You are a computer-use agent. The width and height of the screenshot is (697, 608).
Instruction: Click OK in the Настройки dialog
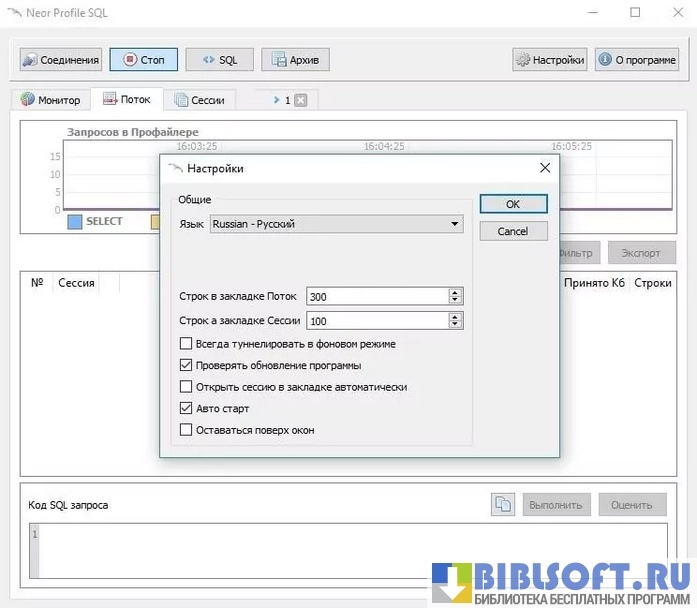click(x=513, y=204)
